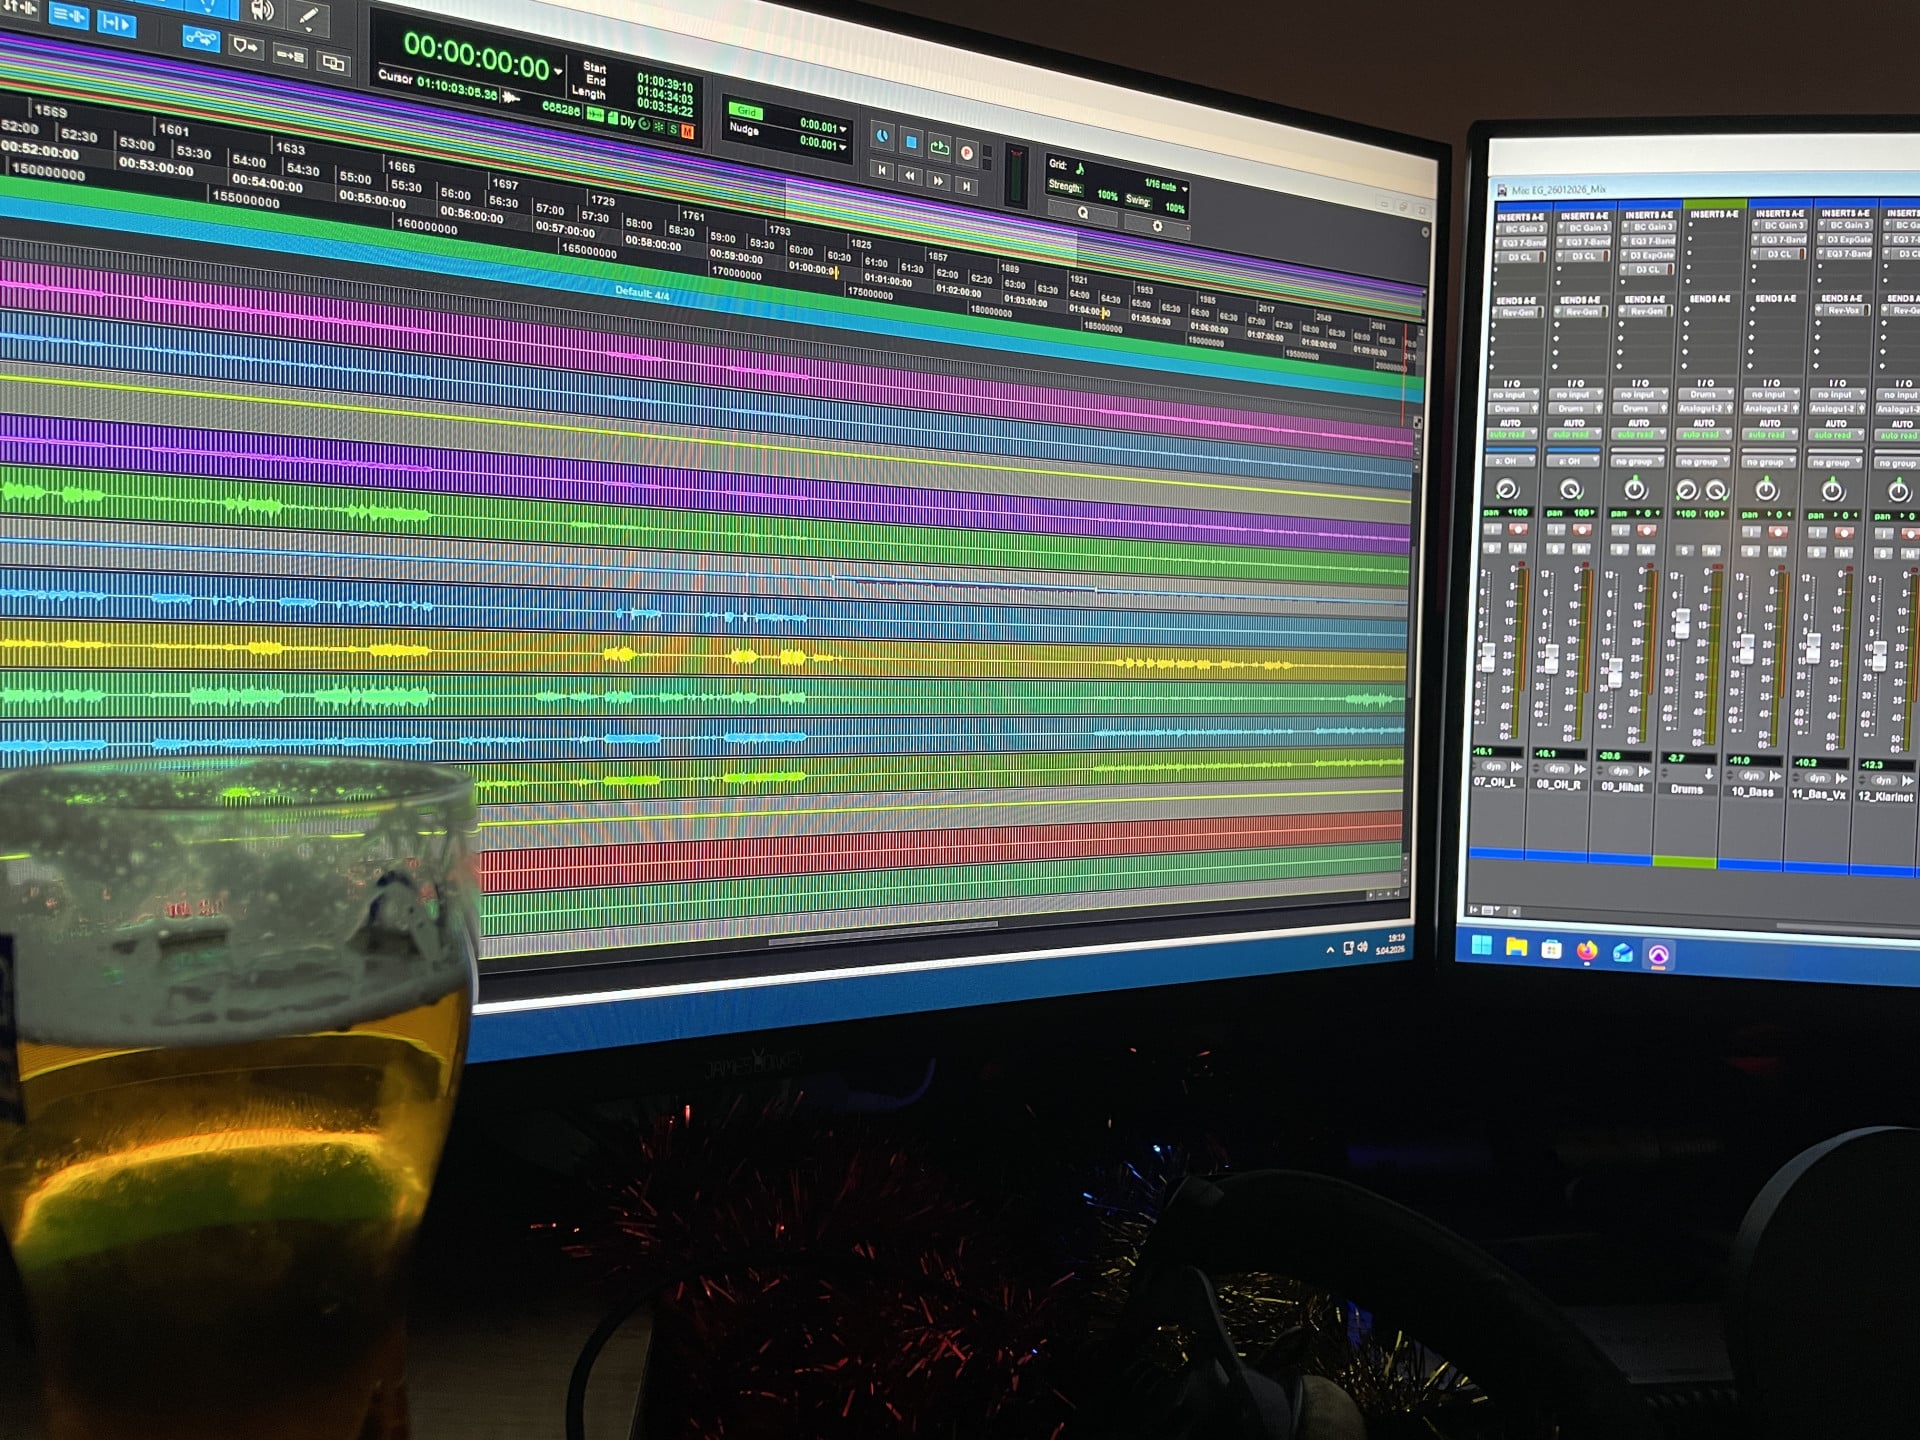Click the Record enable transport button

click(967, 153)
